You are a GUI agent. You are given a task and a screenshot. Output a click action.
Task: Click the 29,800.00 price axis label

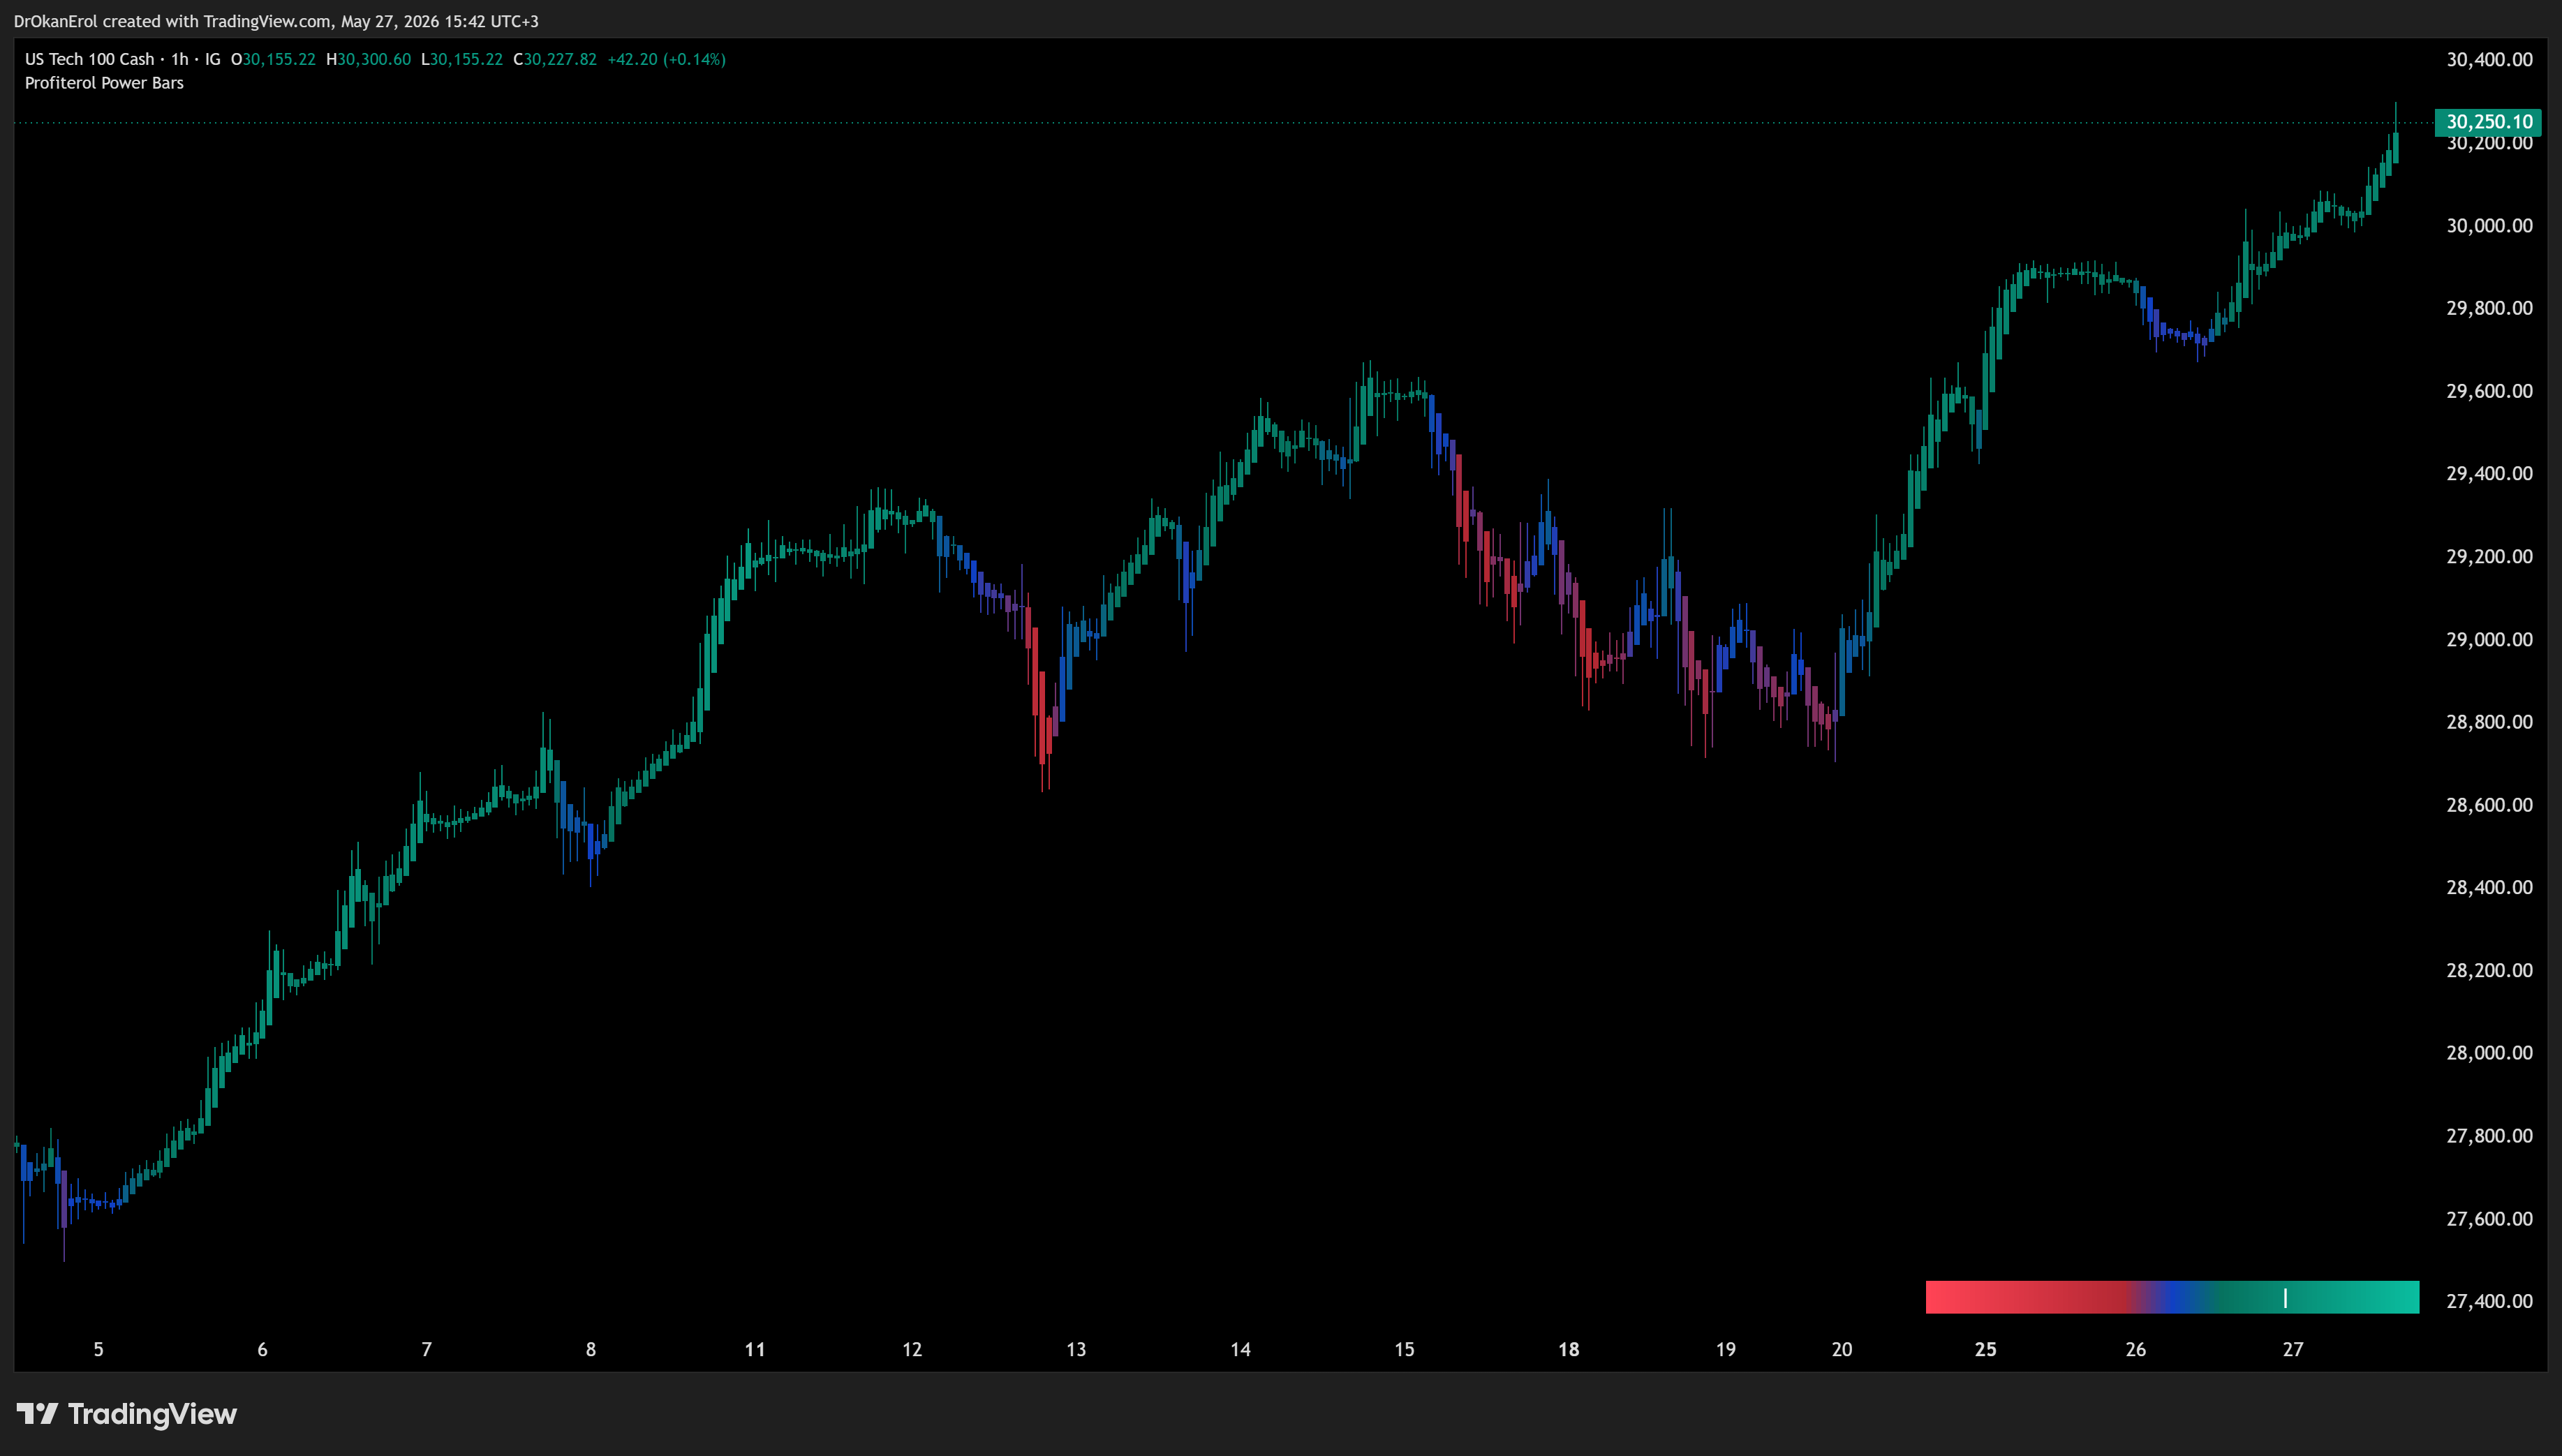[x=2489, y=308]
